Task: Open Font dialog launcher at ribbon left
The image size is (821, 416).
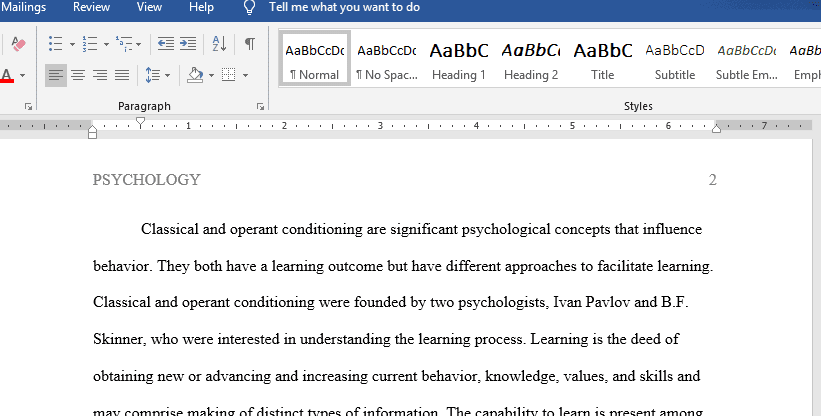Action: coord(28,107)
